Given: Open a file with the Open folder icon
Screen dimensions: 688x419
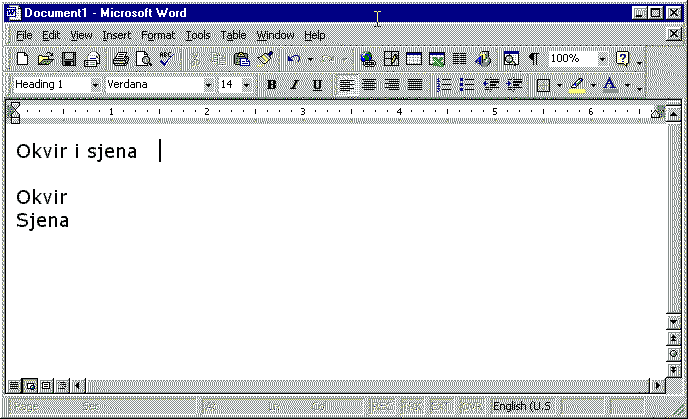Looking at the screenshot, I should (46, 60).
